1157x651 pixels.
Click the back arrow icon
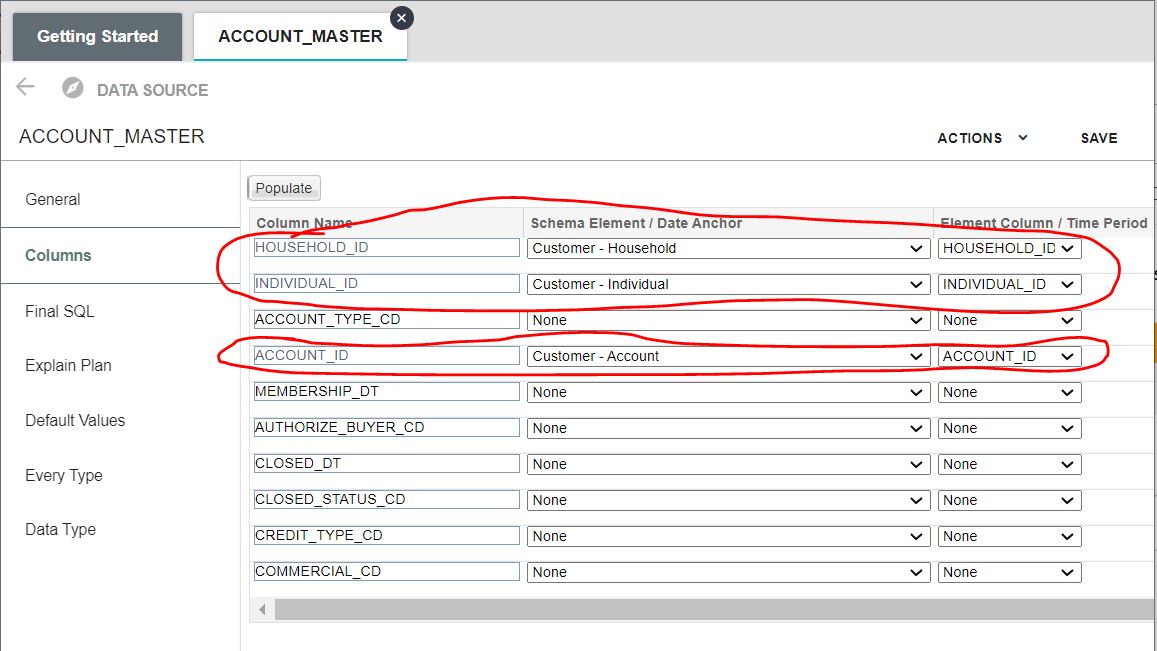(25, 87)
